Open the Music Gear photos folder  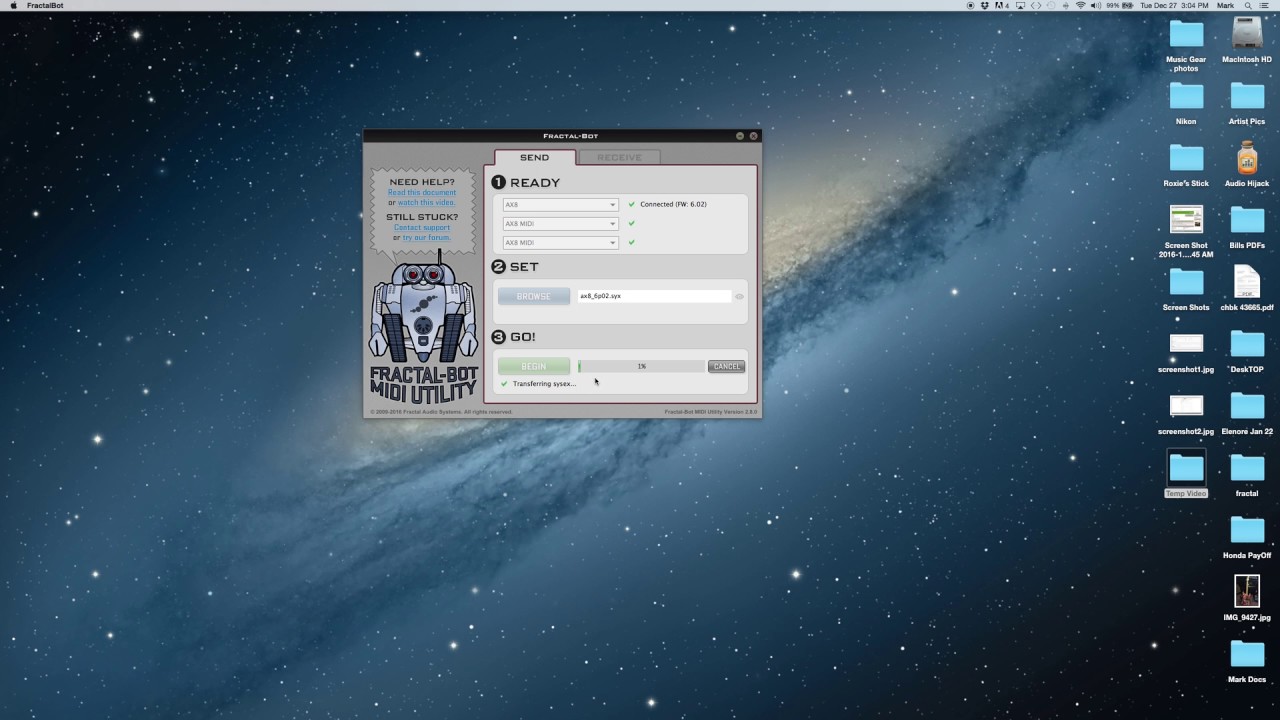1186,34
